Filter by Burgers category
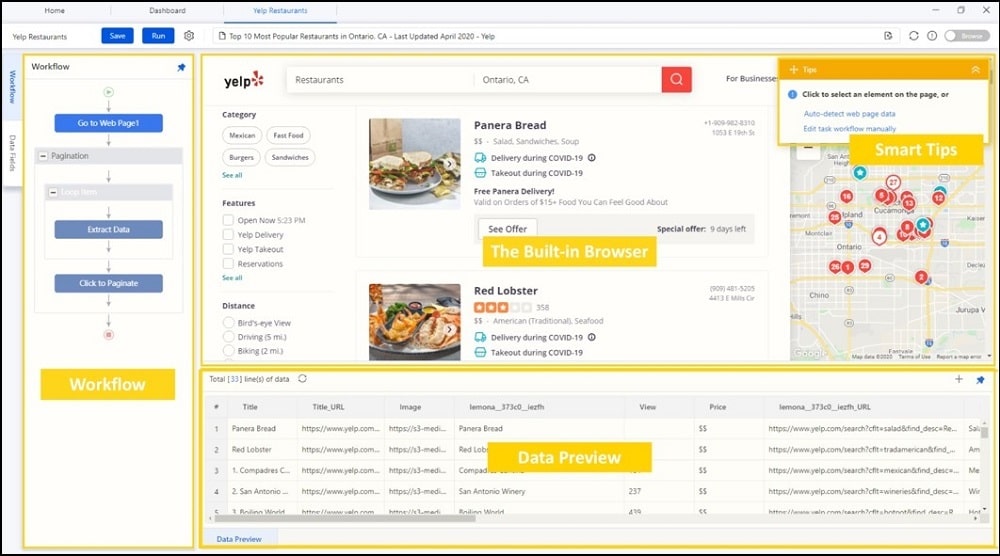1000x556 pixels. coord(241,157)
